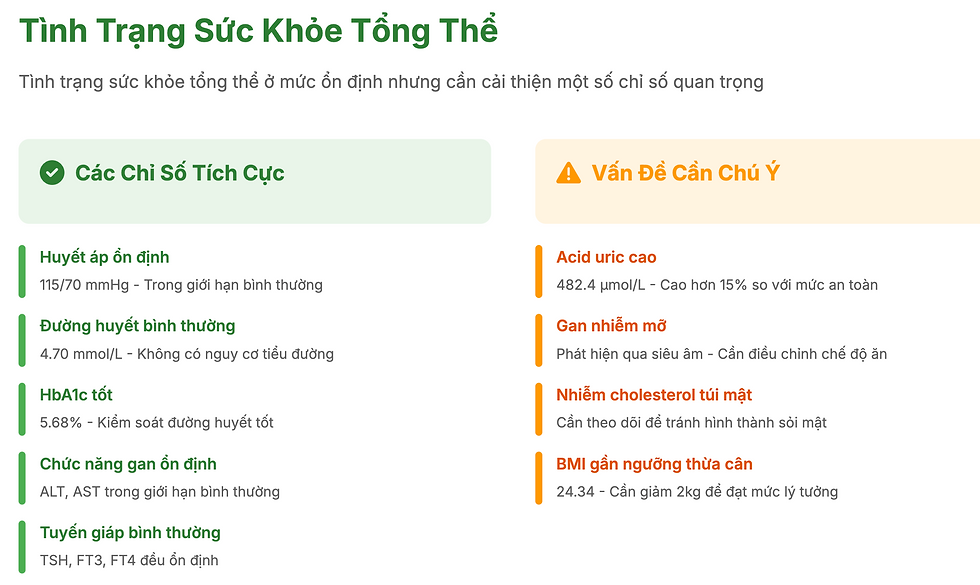Image resolution: width=980 pixels, height=585 pixels.
Task: Open the "Gan nhiễm mỡ" warning item
Action: (611, 326)
